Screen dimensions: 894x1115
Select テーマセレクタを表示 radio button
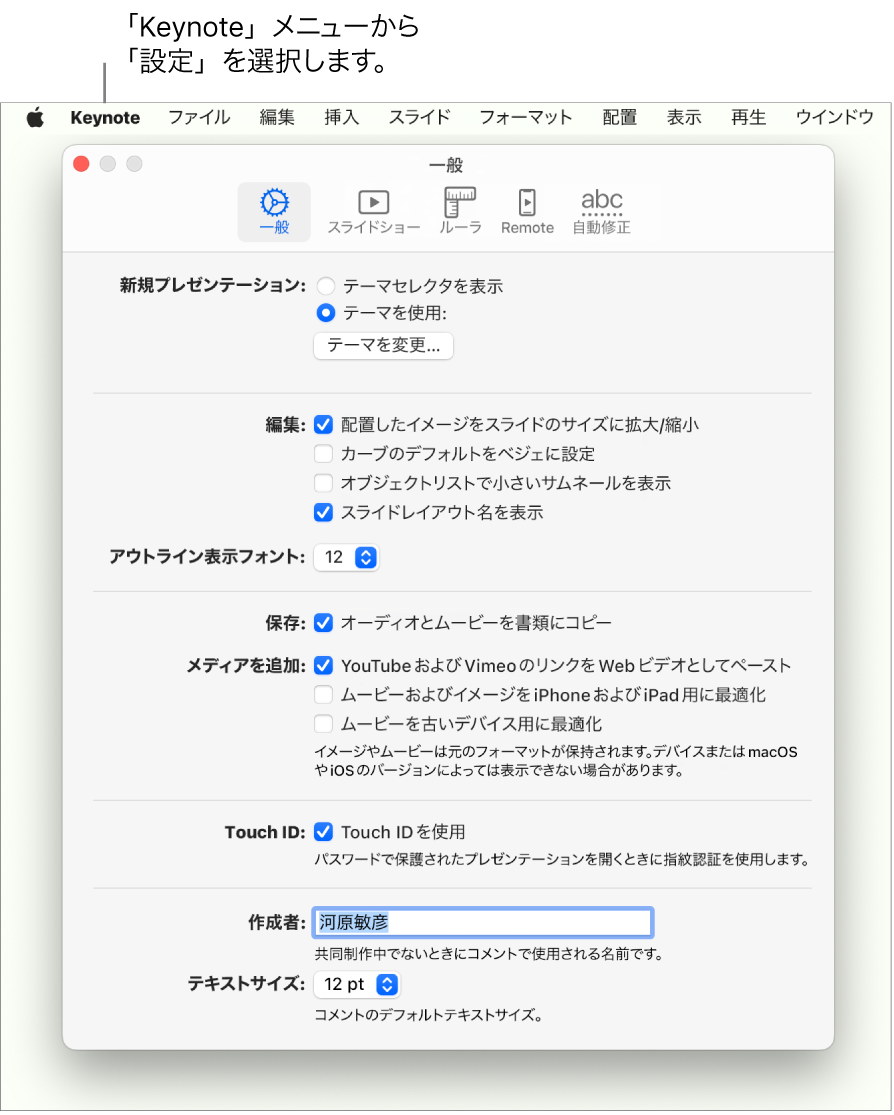tap(326, 286)
